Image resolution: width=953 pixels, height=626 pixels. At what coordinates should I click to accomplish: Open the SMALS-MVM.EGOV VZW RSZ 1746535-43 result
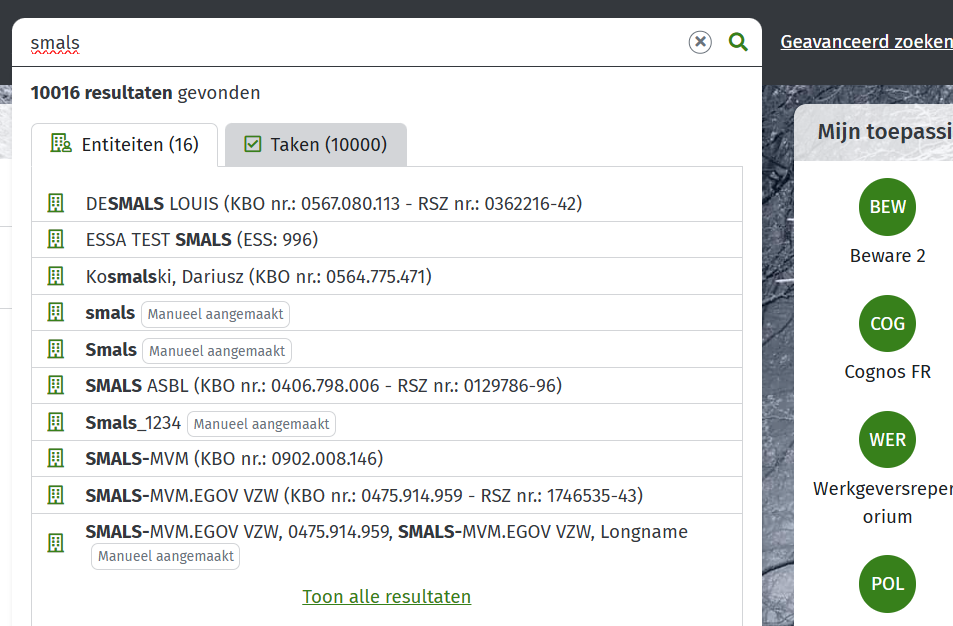click(x=387, y=495)
